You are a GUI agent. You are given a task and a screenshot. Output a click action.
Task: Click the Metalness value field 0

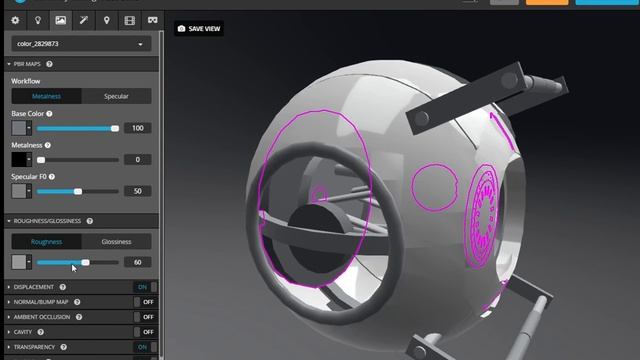[x=138, y=160]
